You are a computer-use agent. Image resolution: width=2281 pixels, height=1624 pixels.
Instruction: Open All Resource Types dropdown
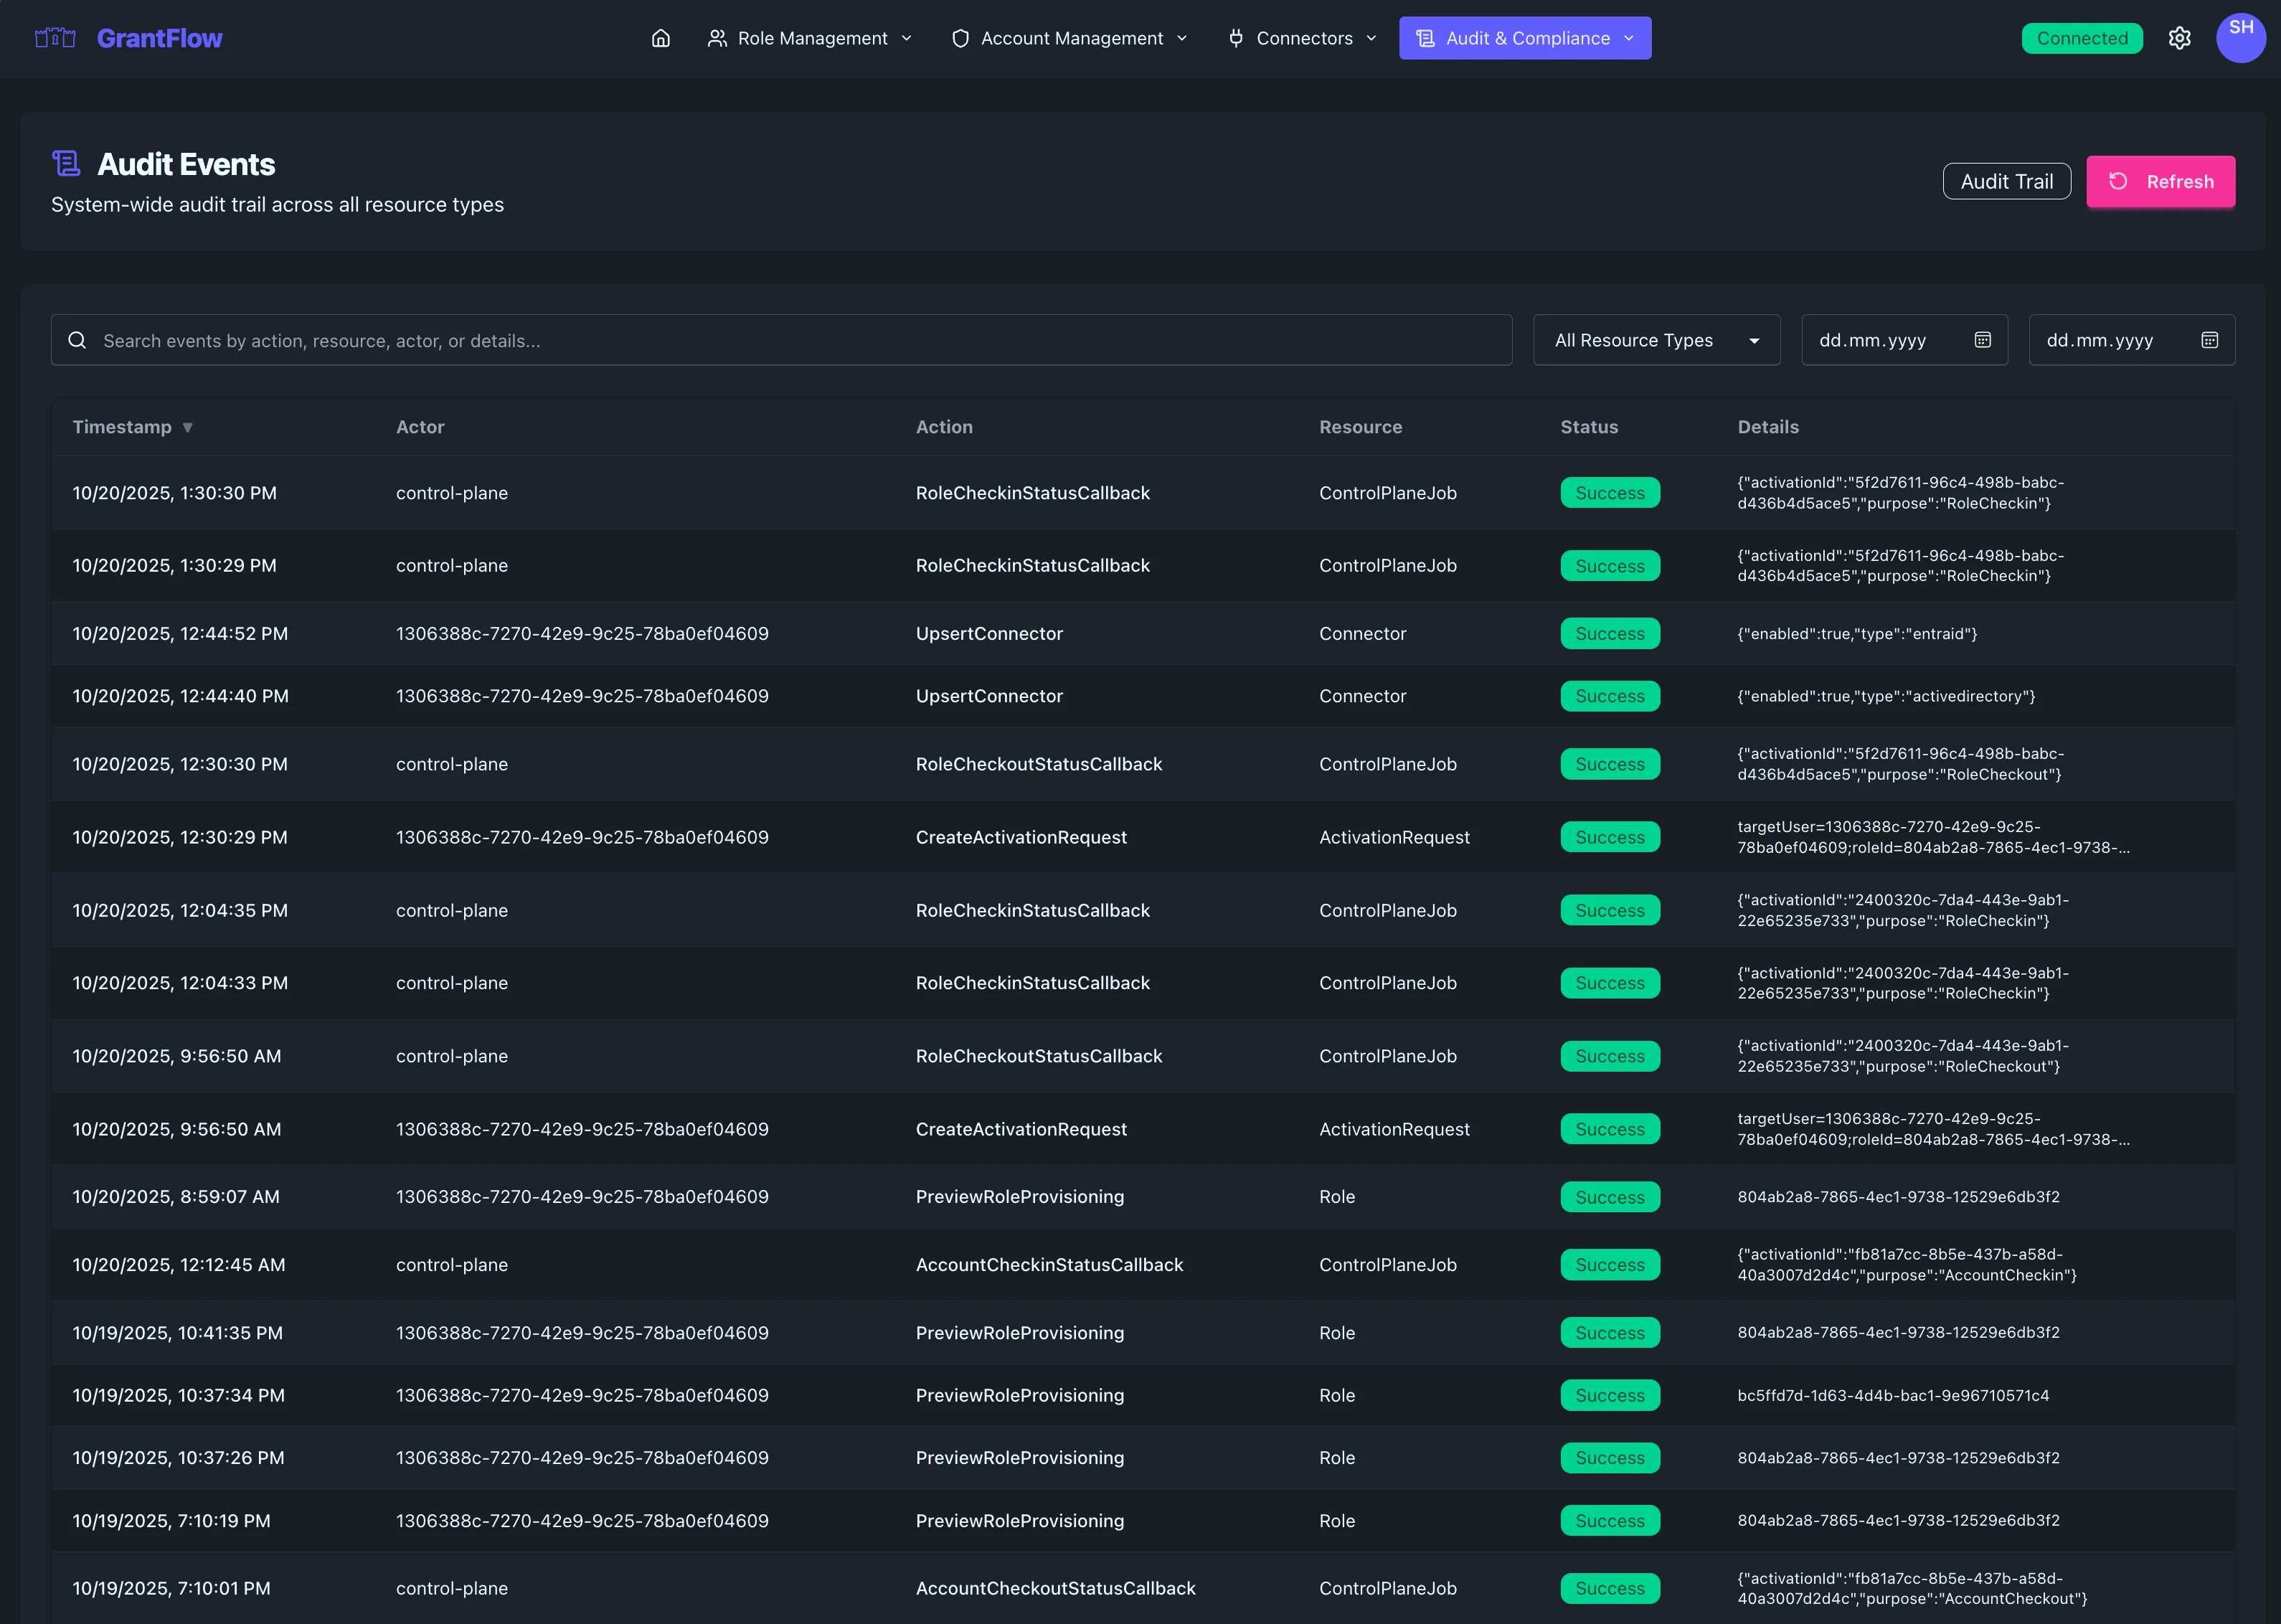pyautogui.click(x=1655, y=340)
